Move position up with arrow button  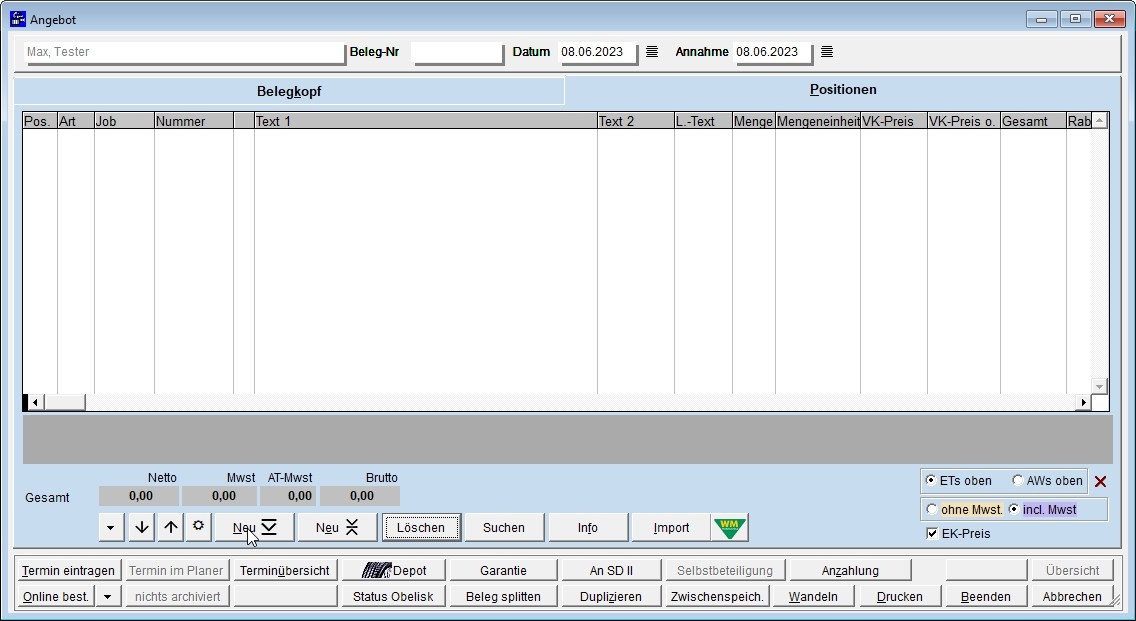click(170, 528)
